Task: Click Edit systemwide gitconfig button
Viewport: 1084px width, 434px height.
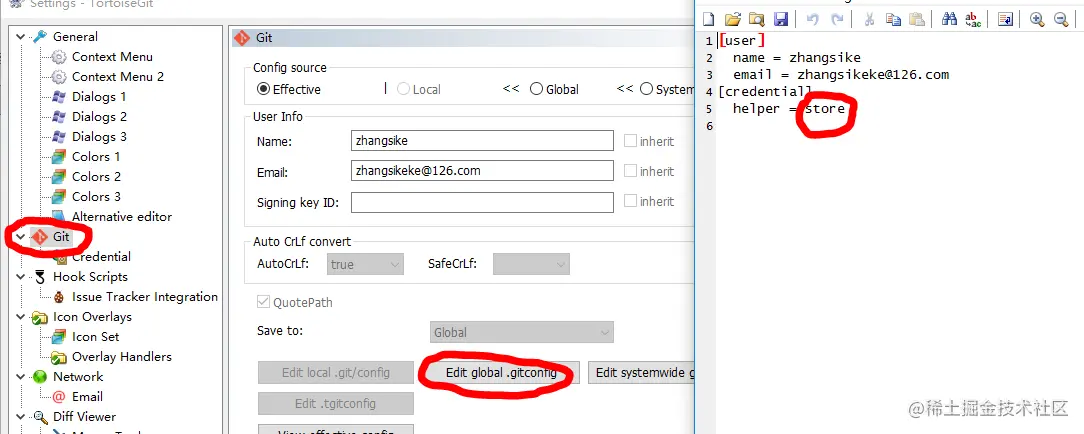Action: click(x=641, y=373)
